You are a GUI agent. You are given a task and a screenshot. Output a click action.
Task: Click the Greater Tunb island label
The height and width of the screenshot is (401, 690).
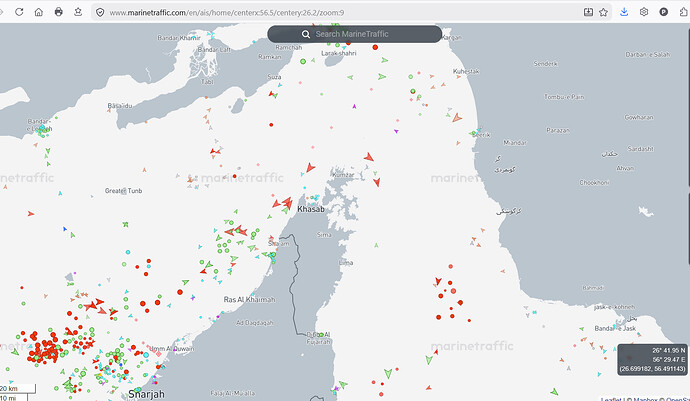(x=123, y=191)
